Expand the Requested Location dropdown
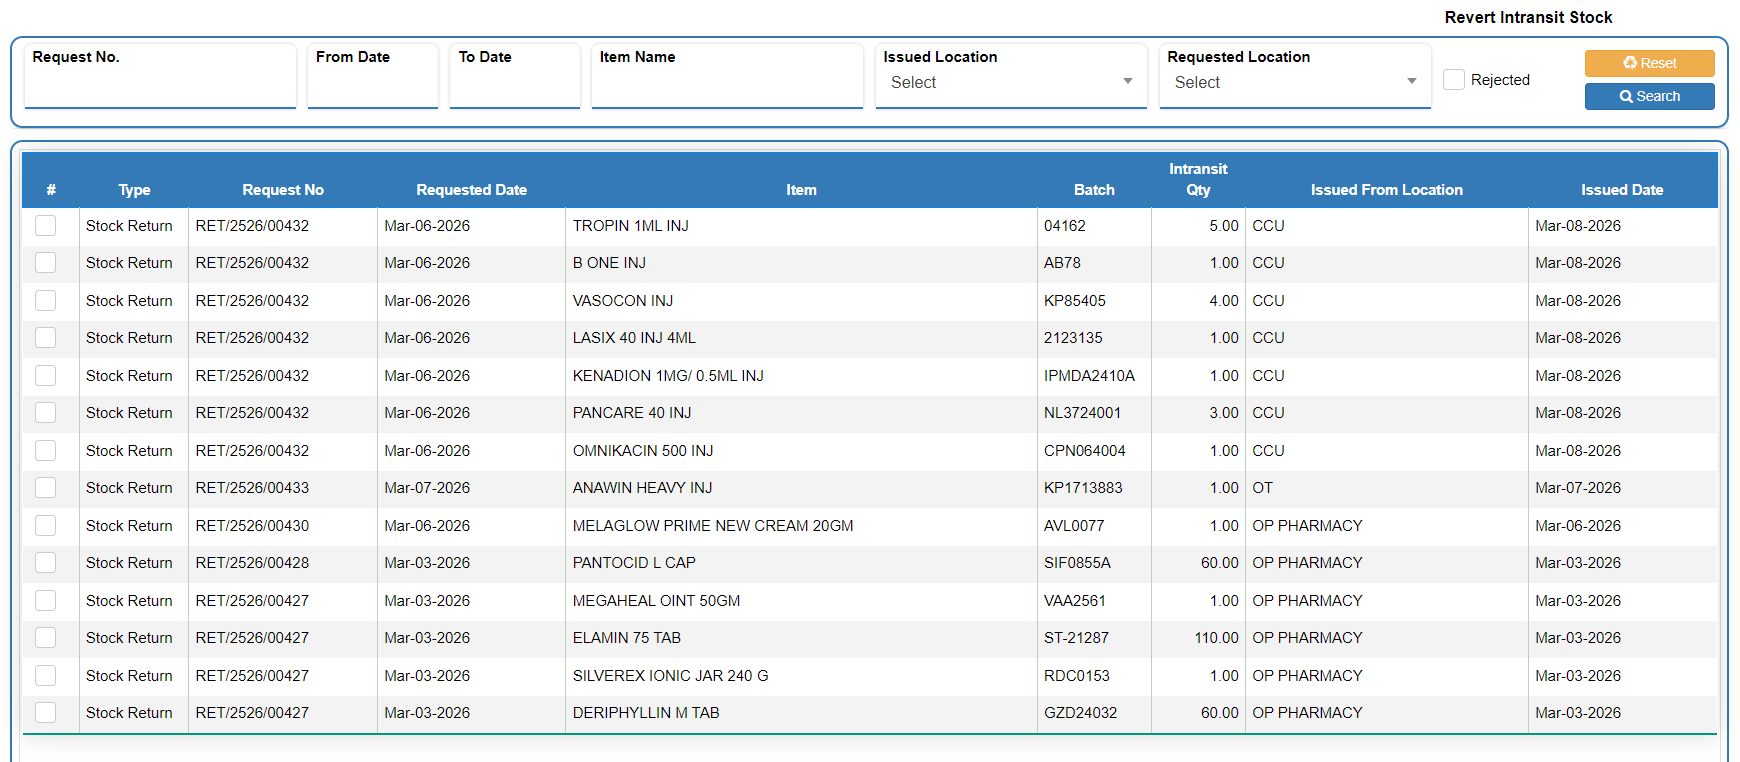1740x762 pixels. click(x=1294, y=82)
